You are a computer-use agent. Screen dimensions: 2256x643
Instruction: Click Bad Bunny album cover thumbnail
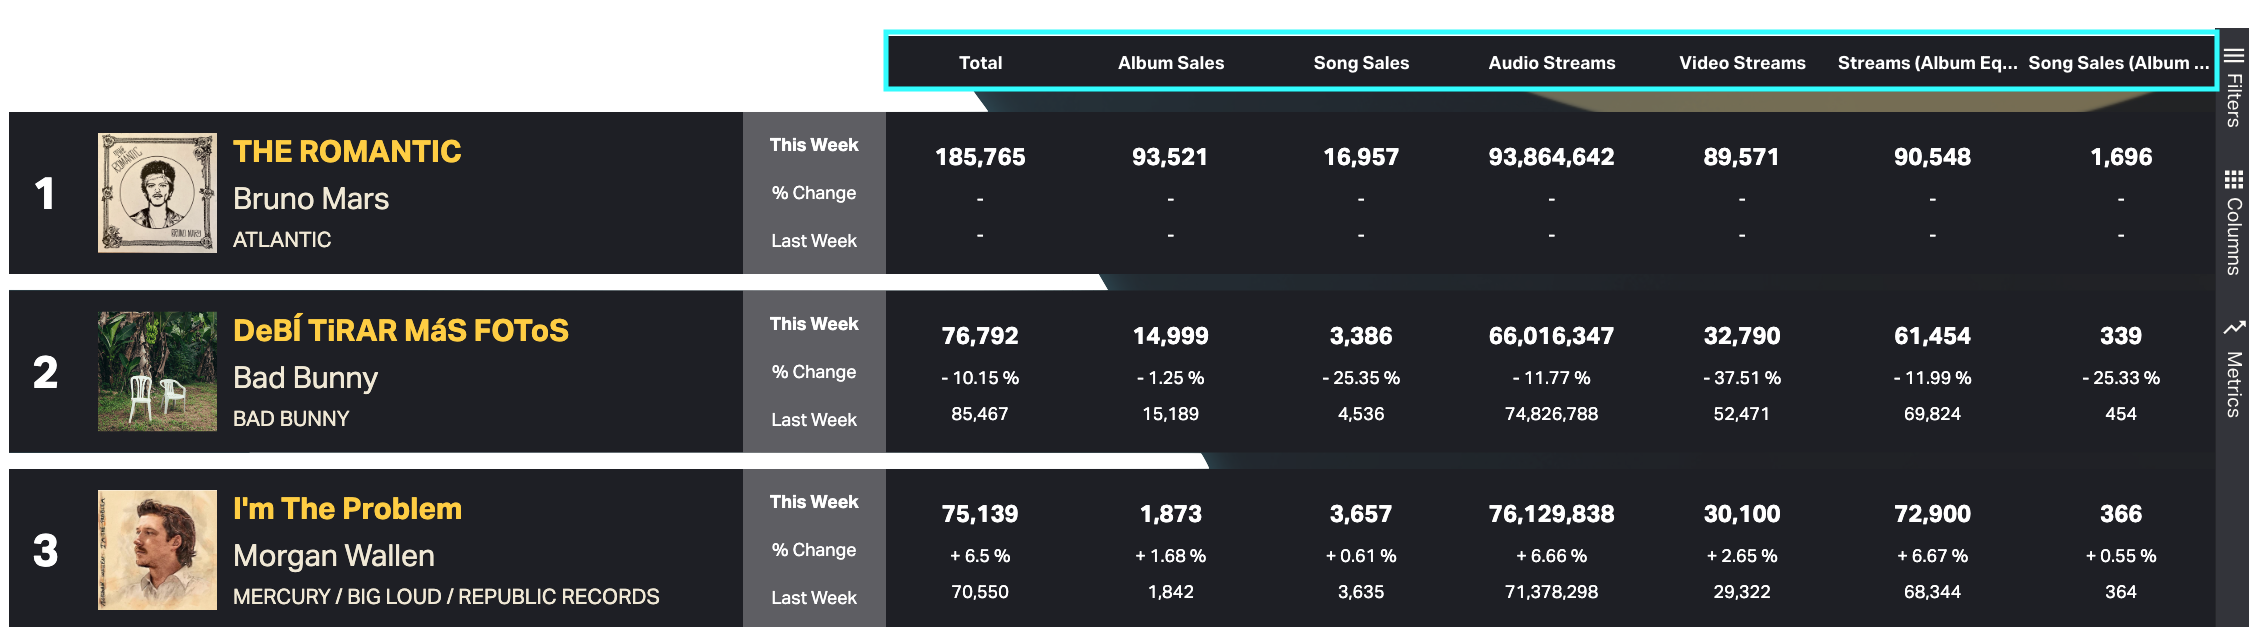coord(157,371)
